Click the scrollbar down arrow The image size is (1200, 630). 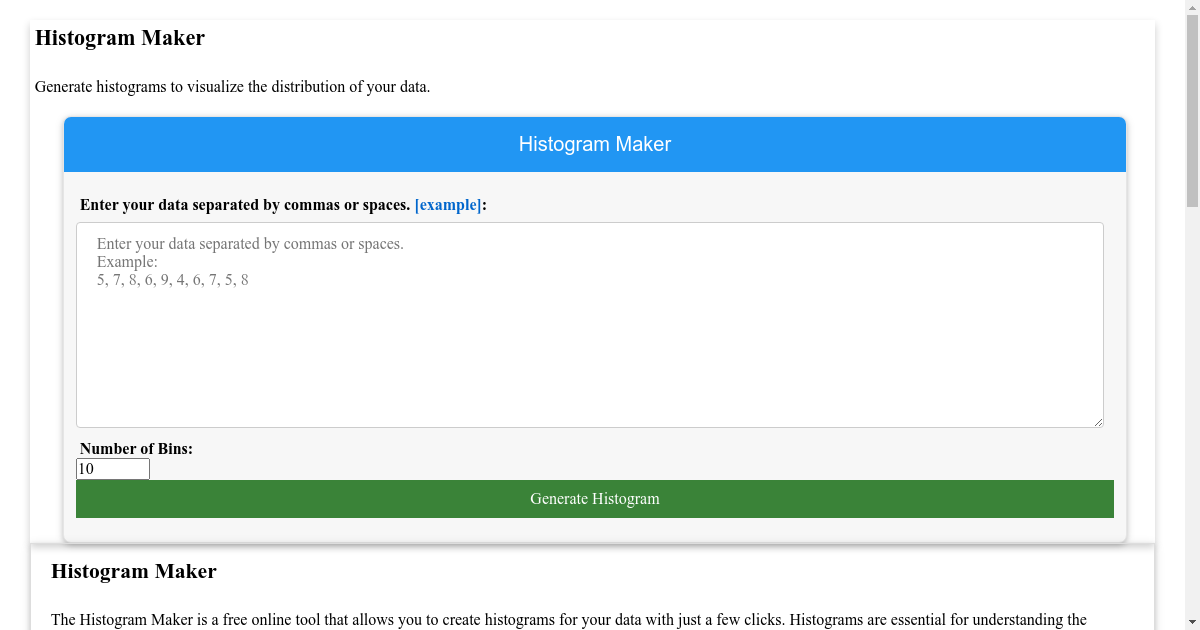pyautogui.click(x=1193, y=622)
